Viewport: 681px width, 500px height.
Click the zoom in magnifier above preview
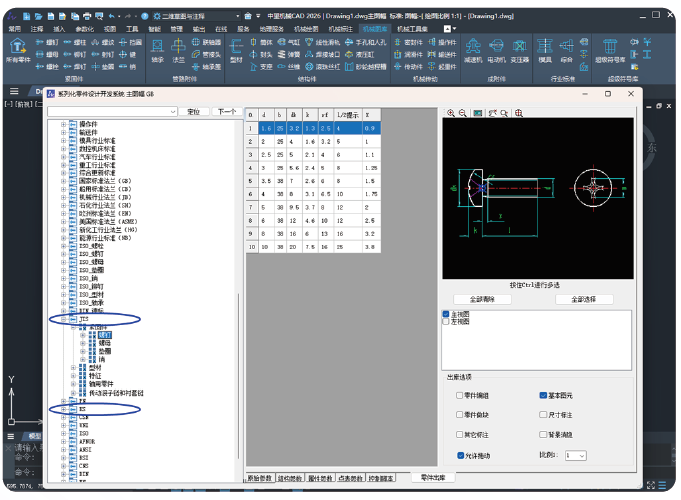(451, 114)
